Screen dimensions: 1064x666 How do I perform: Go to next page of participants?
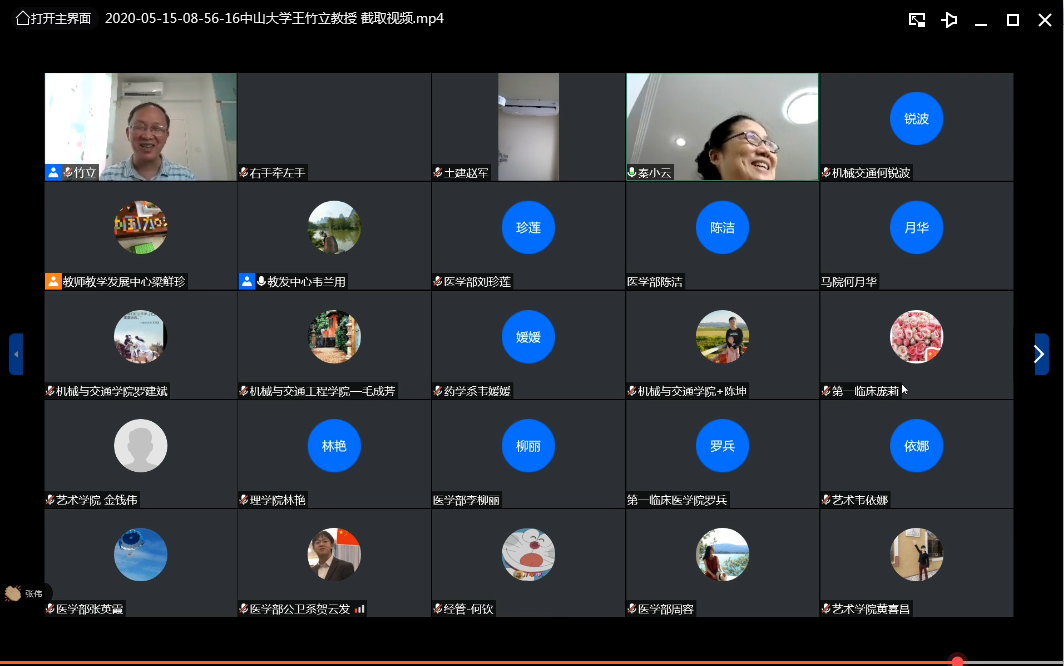[x=1040, y=354]
